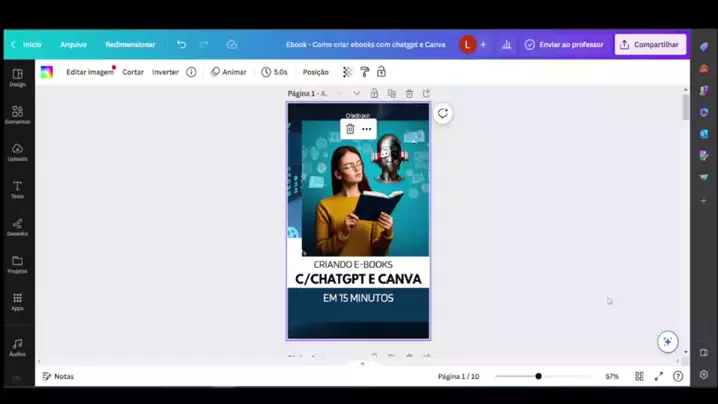Go back to Início
Screen dimensions: 718x404
(27, 44)
